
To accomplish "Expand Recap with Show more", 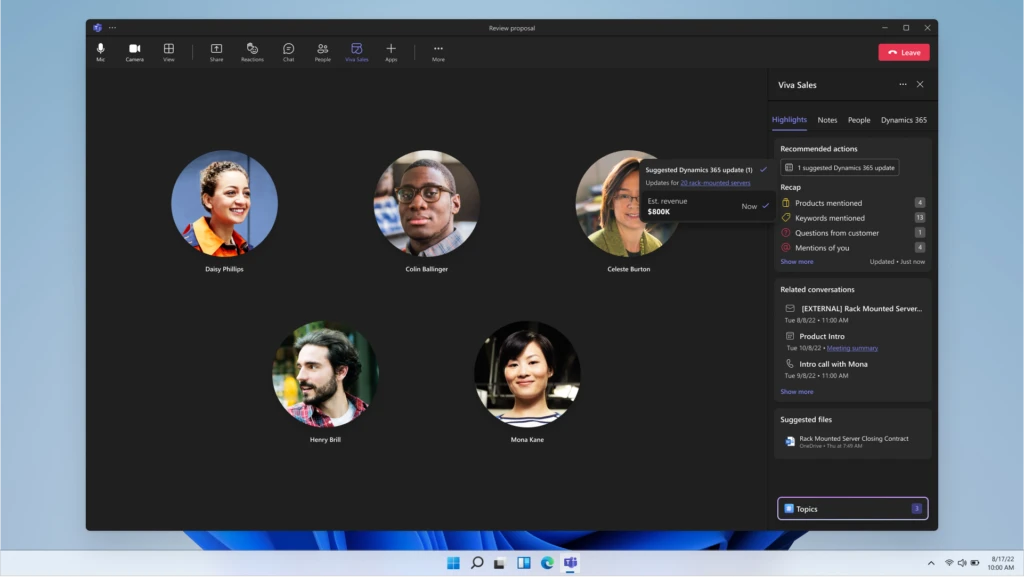I will [x=797, y=262].
